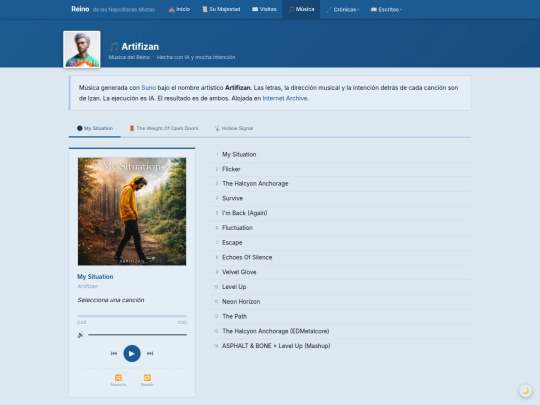Play The Halcyon Anchorage track 3
The height and width of the screenshot is (405, 540).
pyautogui.click(x=341, y=184)
